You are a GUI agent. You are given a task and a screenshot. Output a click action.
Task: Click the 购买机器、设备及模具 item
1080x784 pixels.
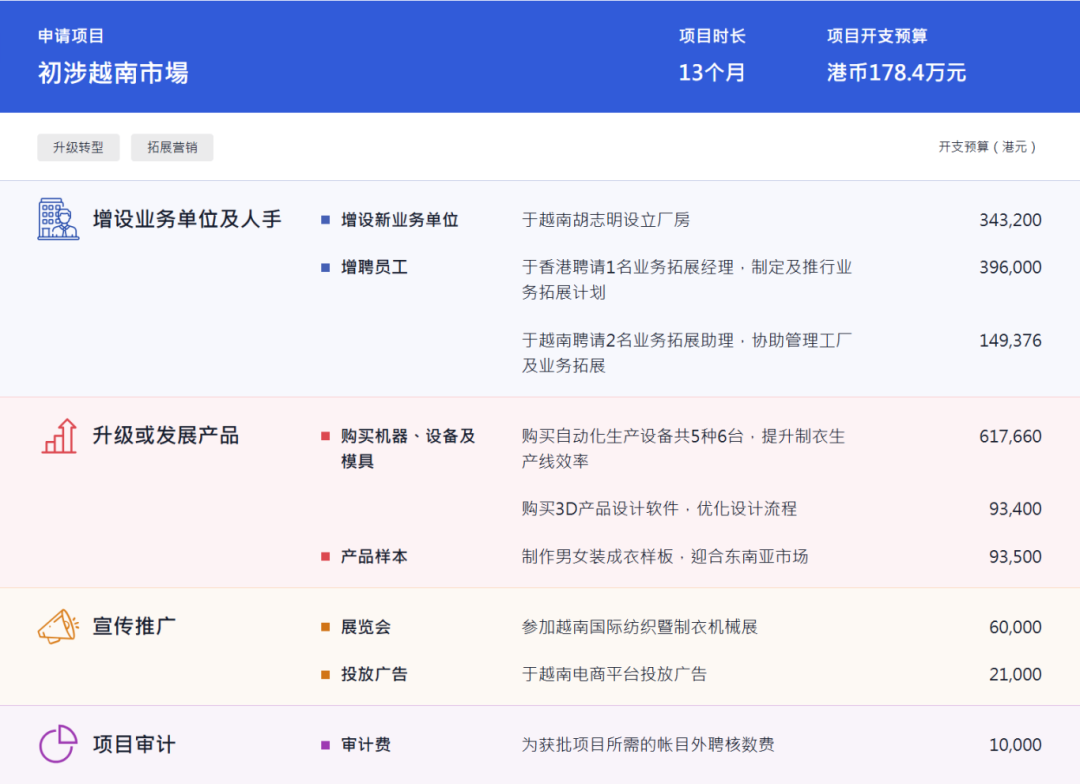[408, 448]
